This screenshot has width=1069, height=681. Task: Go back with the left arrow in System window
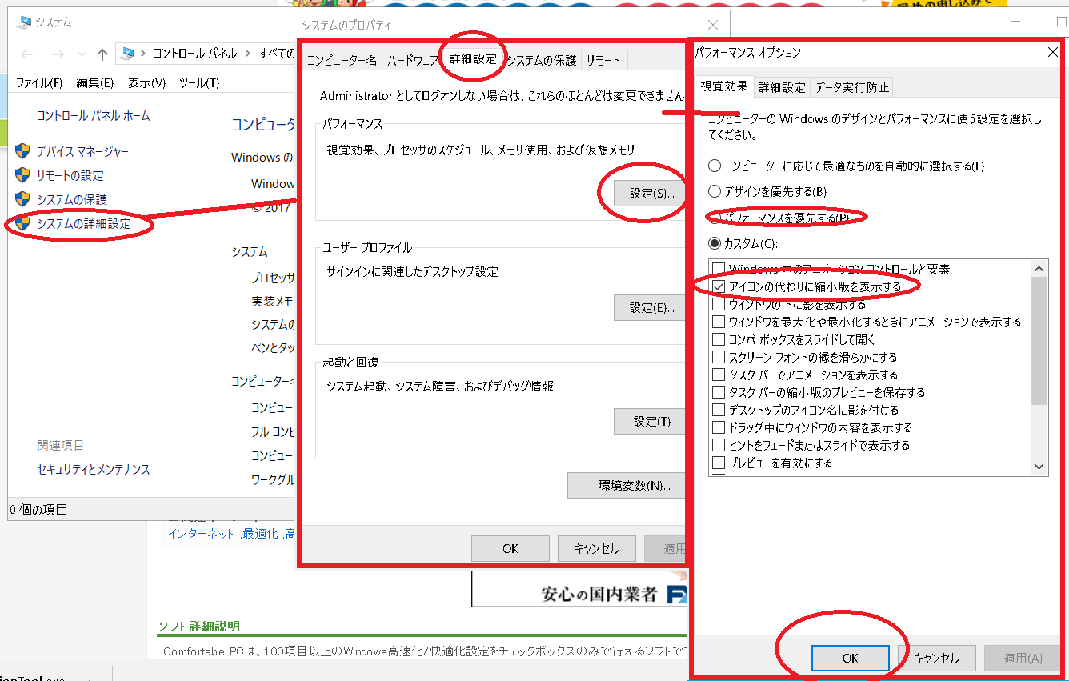point(27,54)
